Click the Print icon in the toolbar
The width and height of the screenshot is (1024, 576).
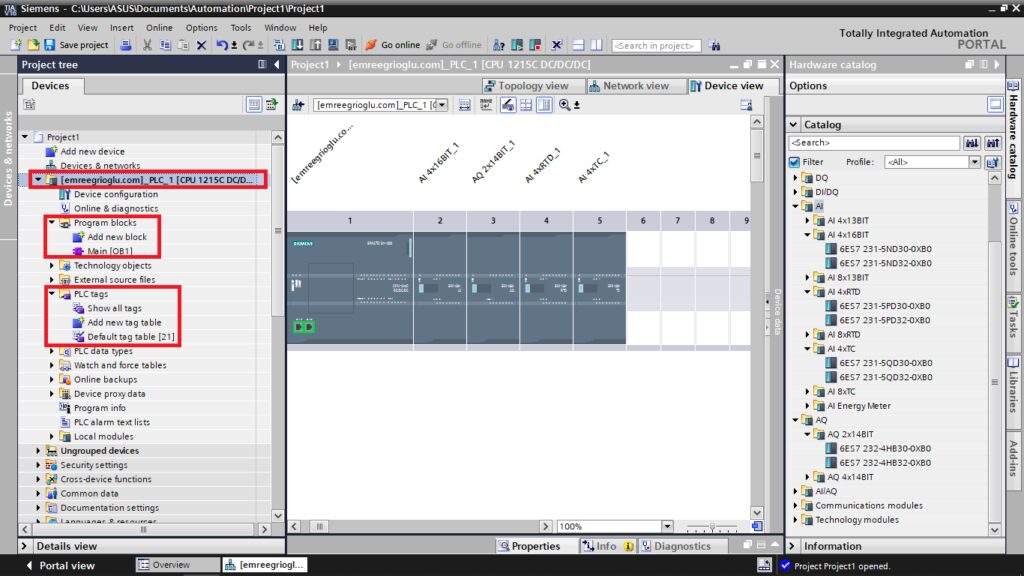[x=126, y=45]
